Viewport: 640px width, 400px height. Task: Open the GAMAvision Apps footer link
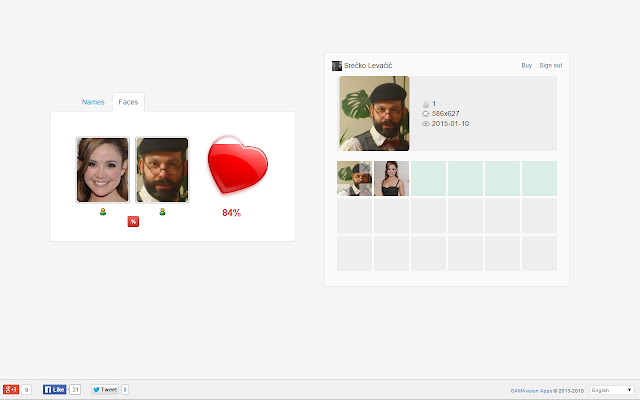coord(531,391)
